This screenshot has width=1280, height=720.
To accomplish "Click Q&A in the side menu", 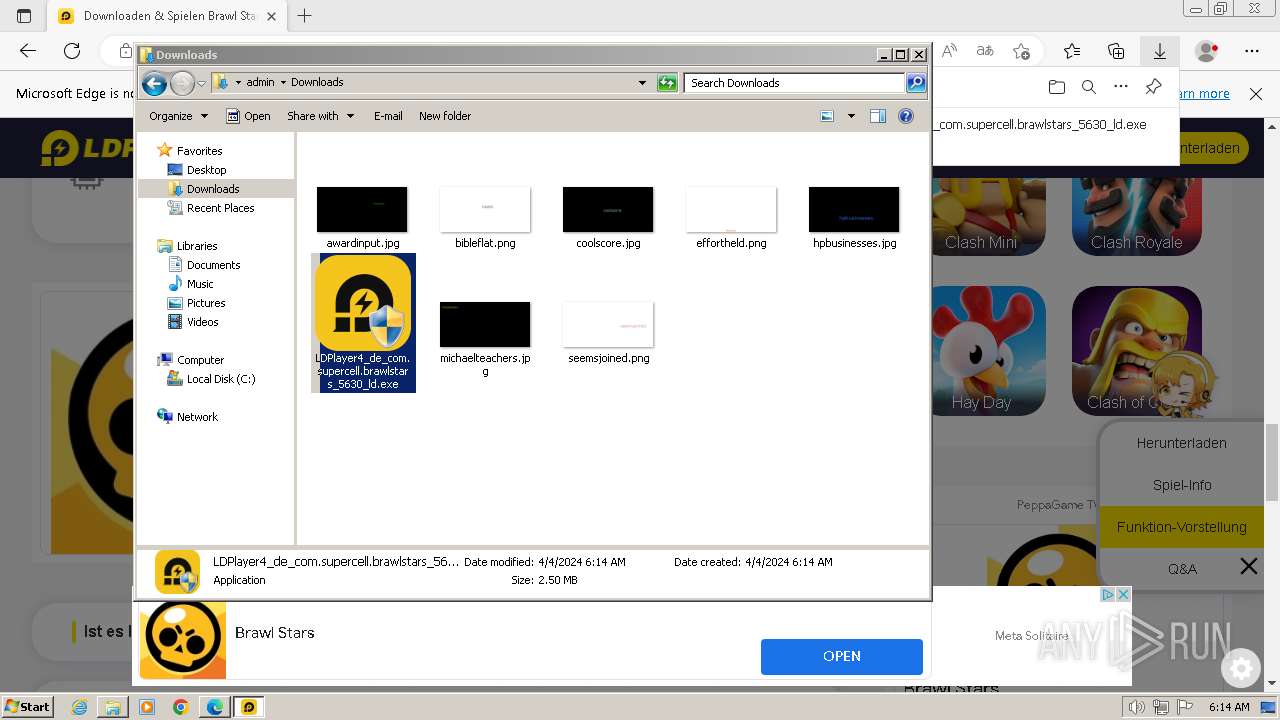I will pos(1181,569).
